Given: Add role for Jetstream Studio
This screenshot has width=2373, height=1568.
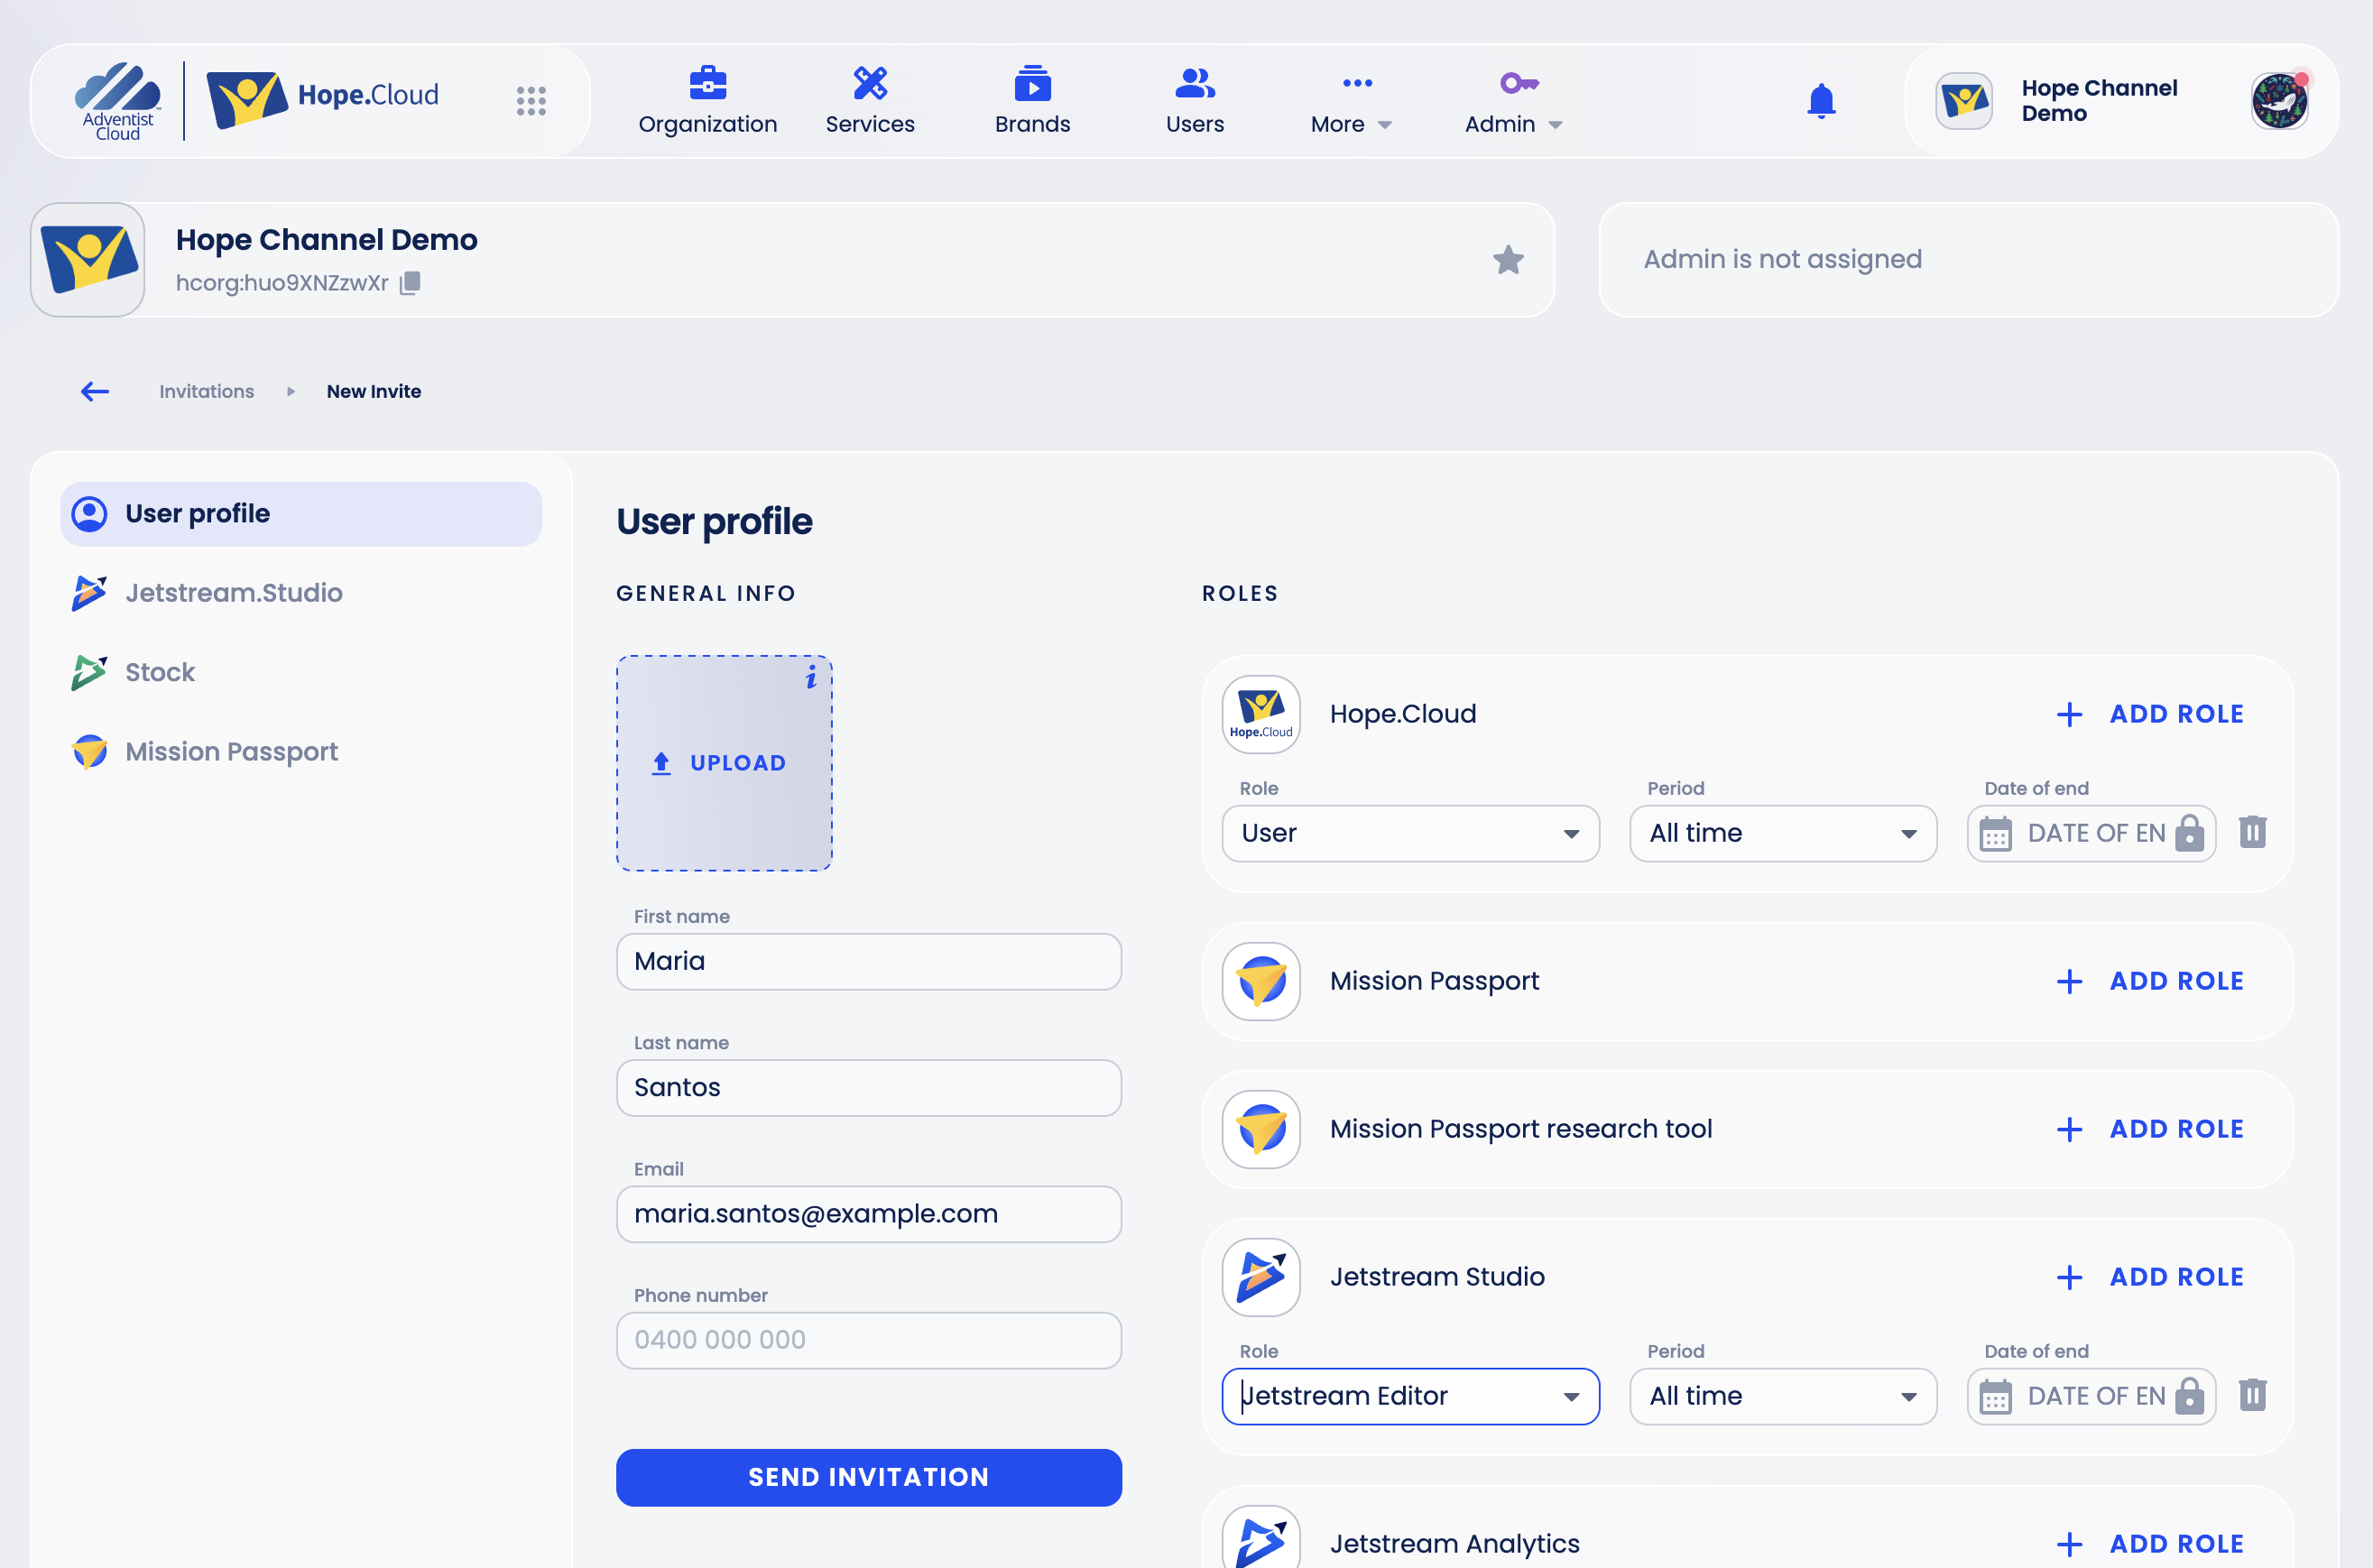Looking at the screenshot, I should 2149,1277.
